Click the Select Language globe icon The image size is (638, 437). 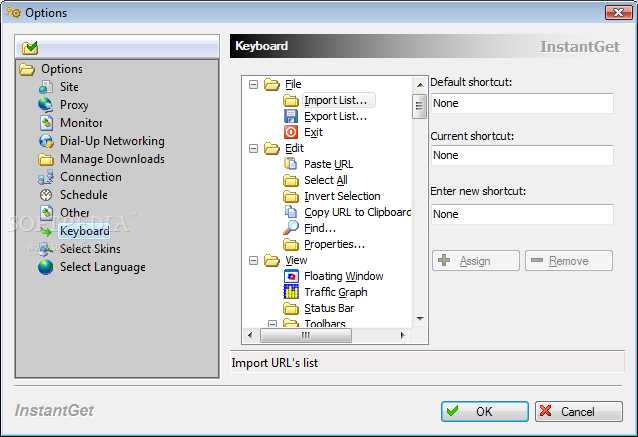46,267
